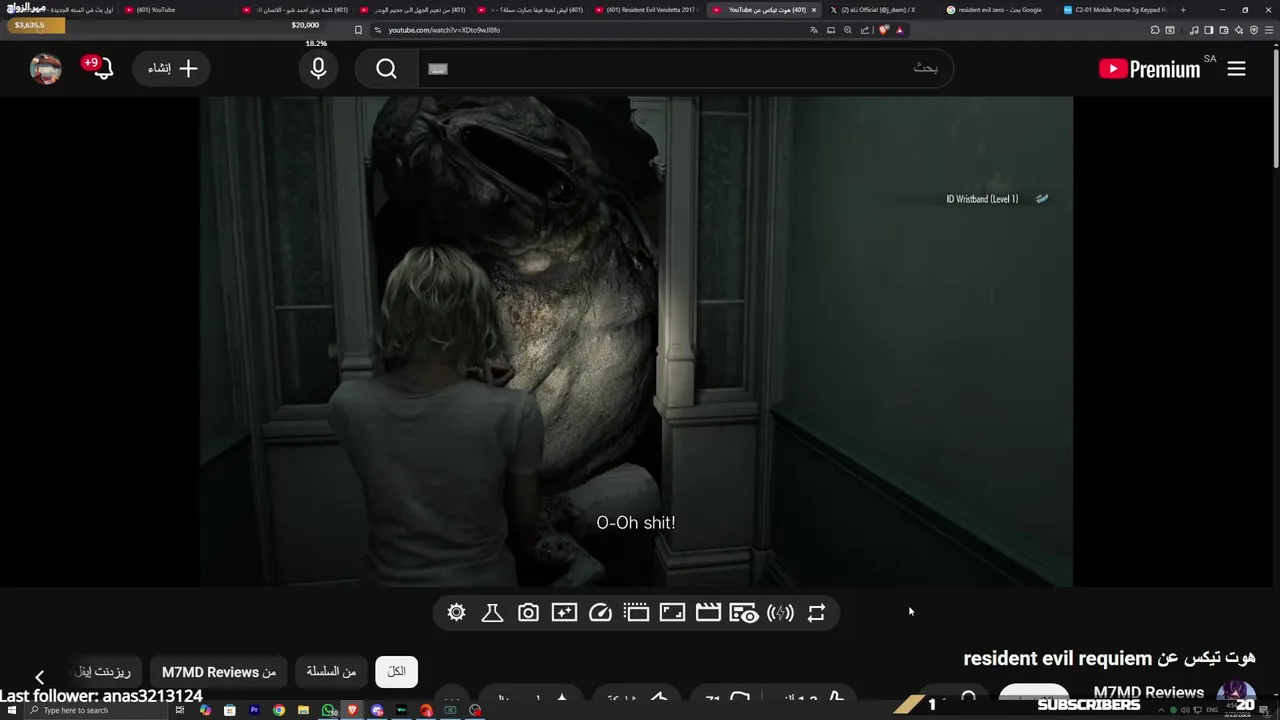Viewport: 1280px width, 720px height.
Task: Click the sparkle enhancement icon in player toolbar
Action: [x=564, y=613]
